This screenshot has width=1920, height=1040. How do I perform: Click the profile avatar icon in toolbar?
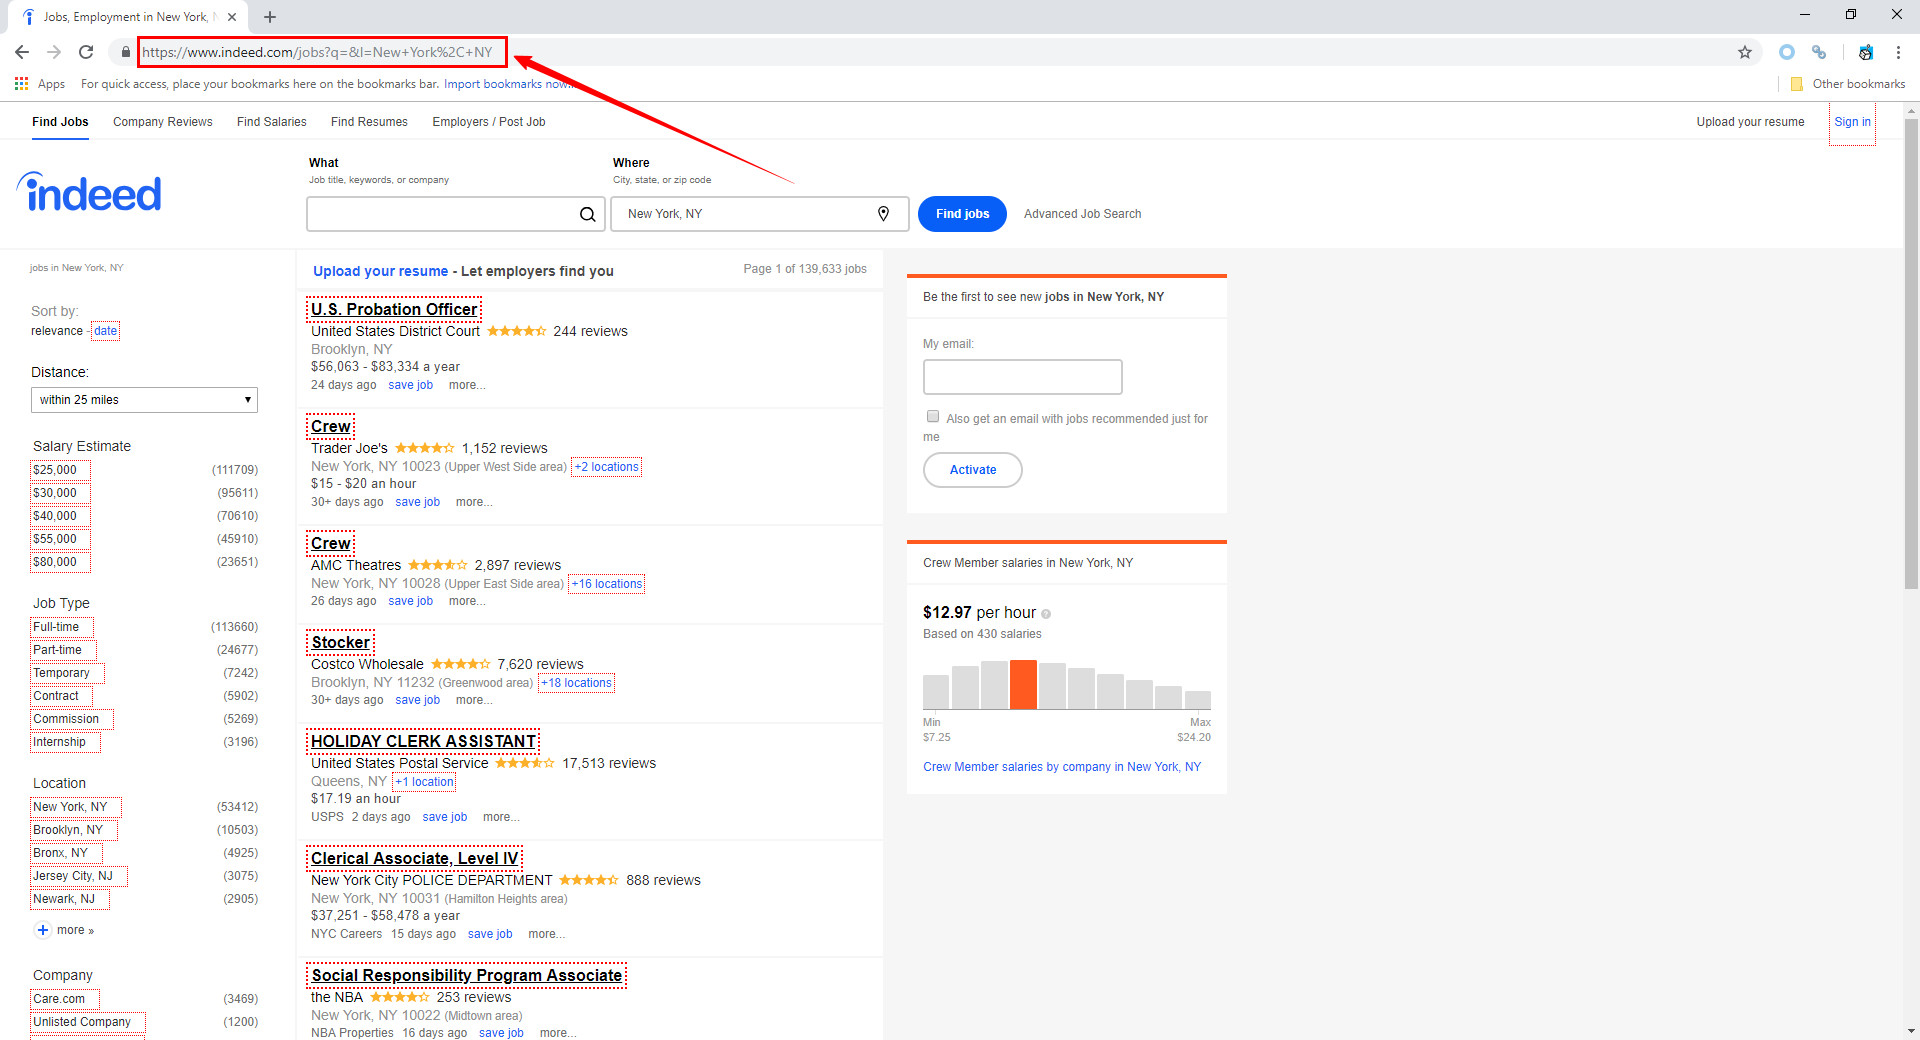(x=1866, y=52)
